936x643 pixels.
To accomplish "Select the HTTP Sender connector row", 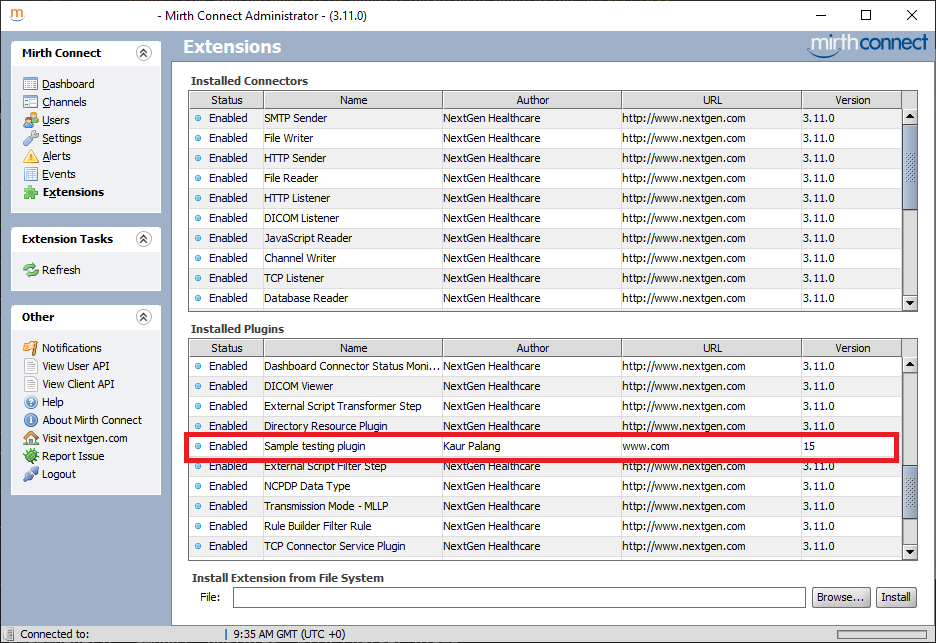I will click(x=545, y=158).
